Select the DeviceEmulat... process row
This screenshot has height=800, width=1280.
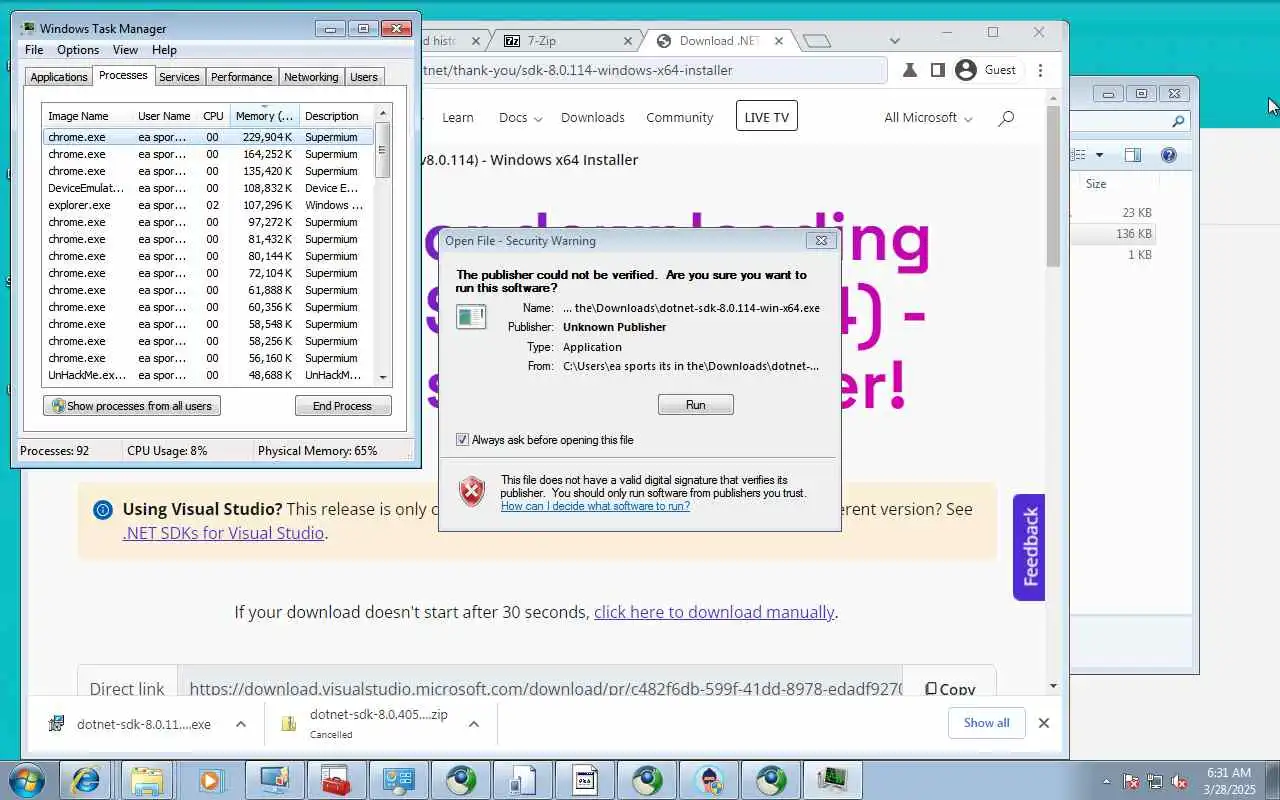(x=208, y=188)
